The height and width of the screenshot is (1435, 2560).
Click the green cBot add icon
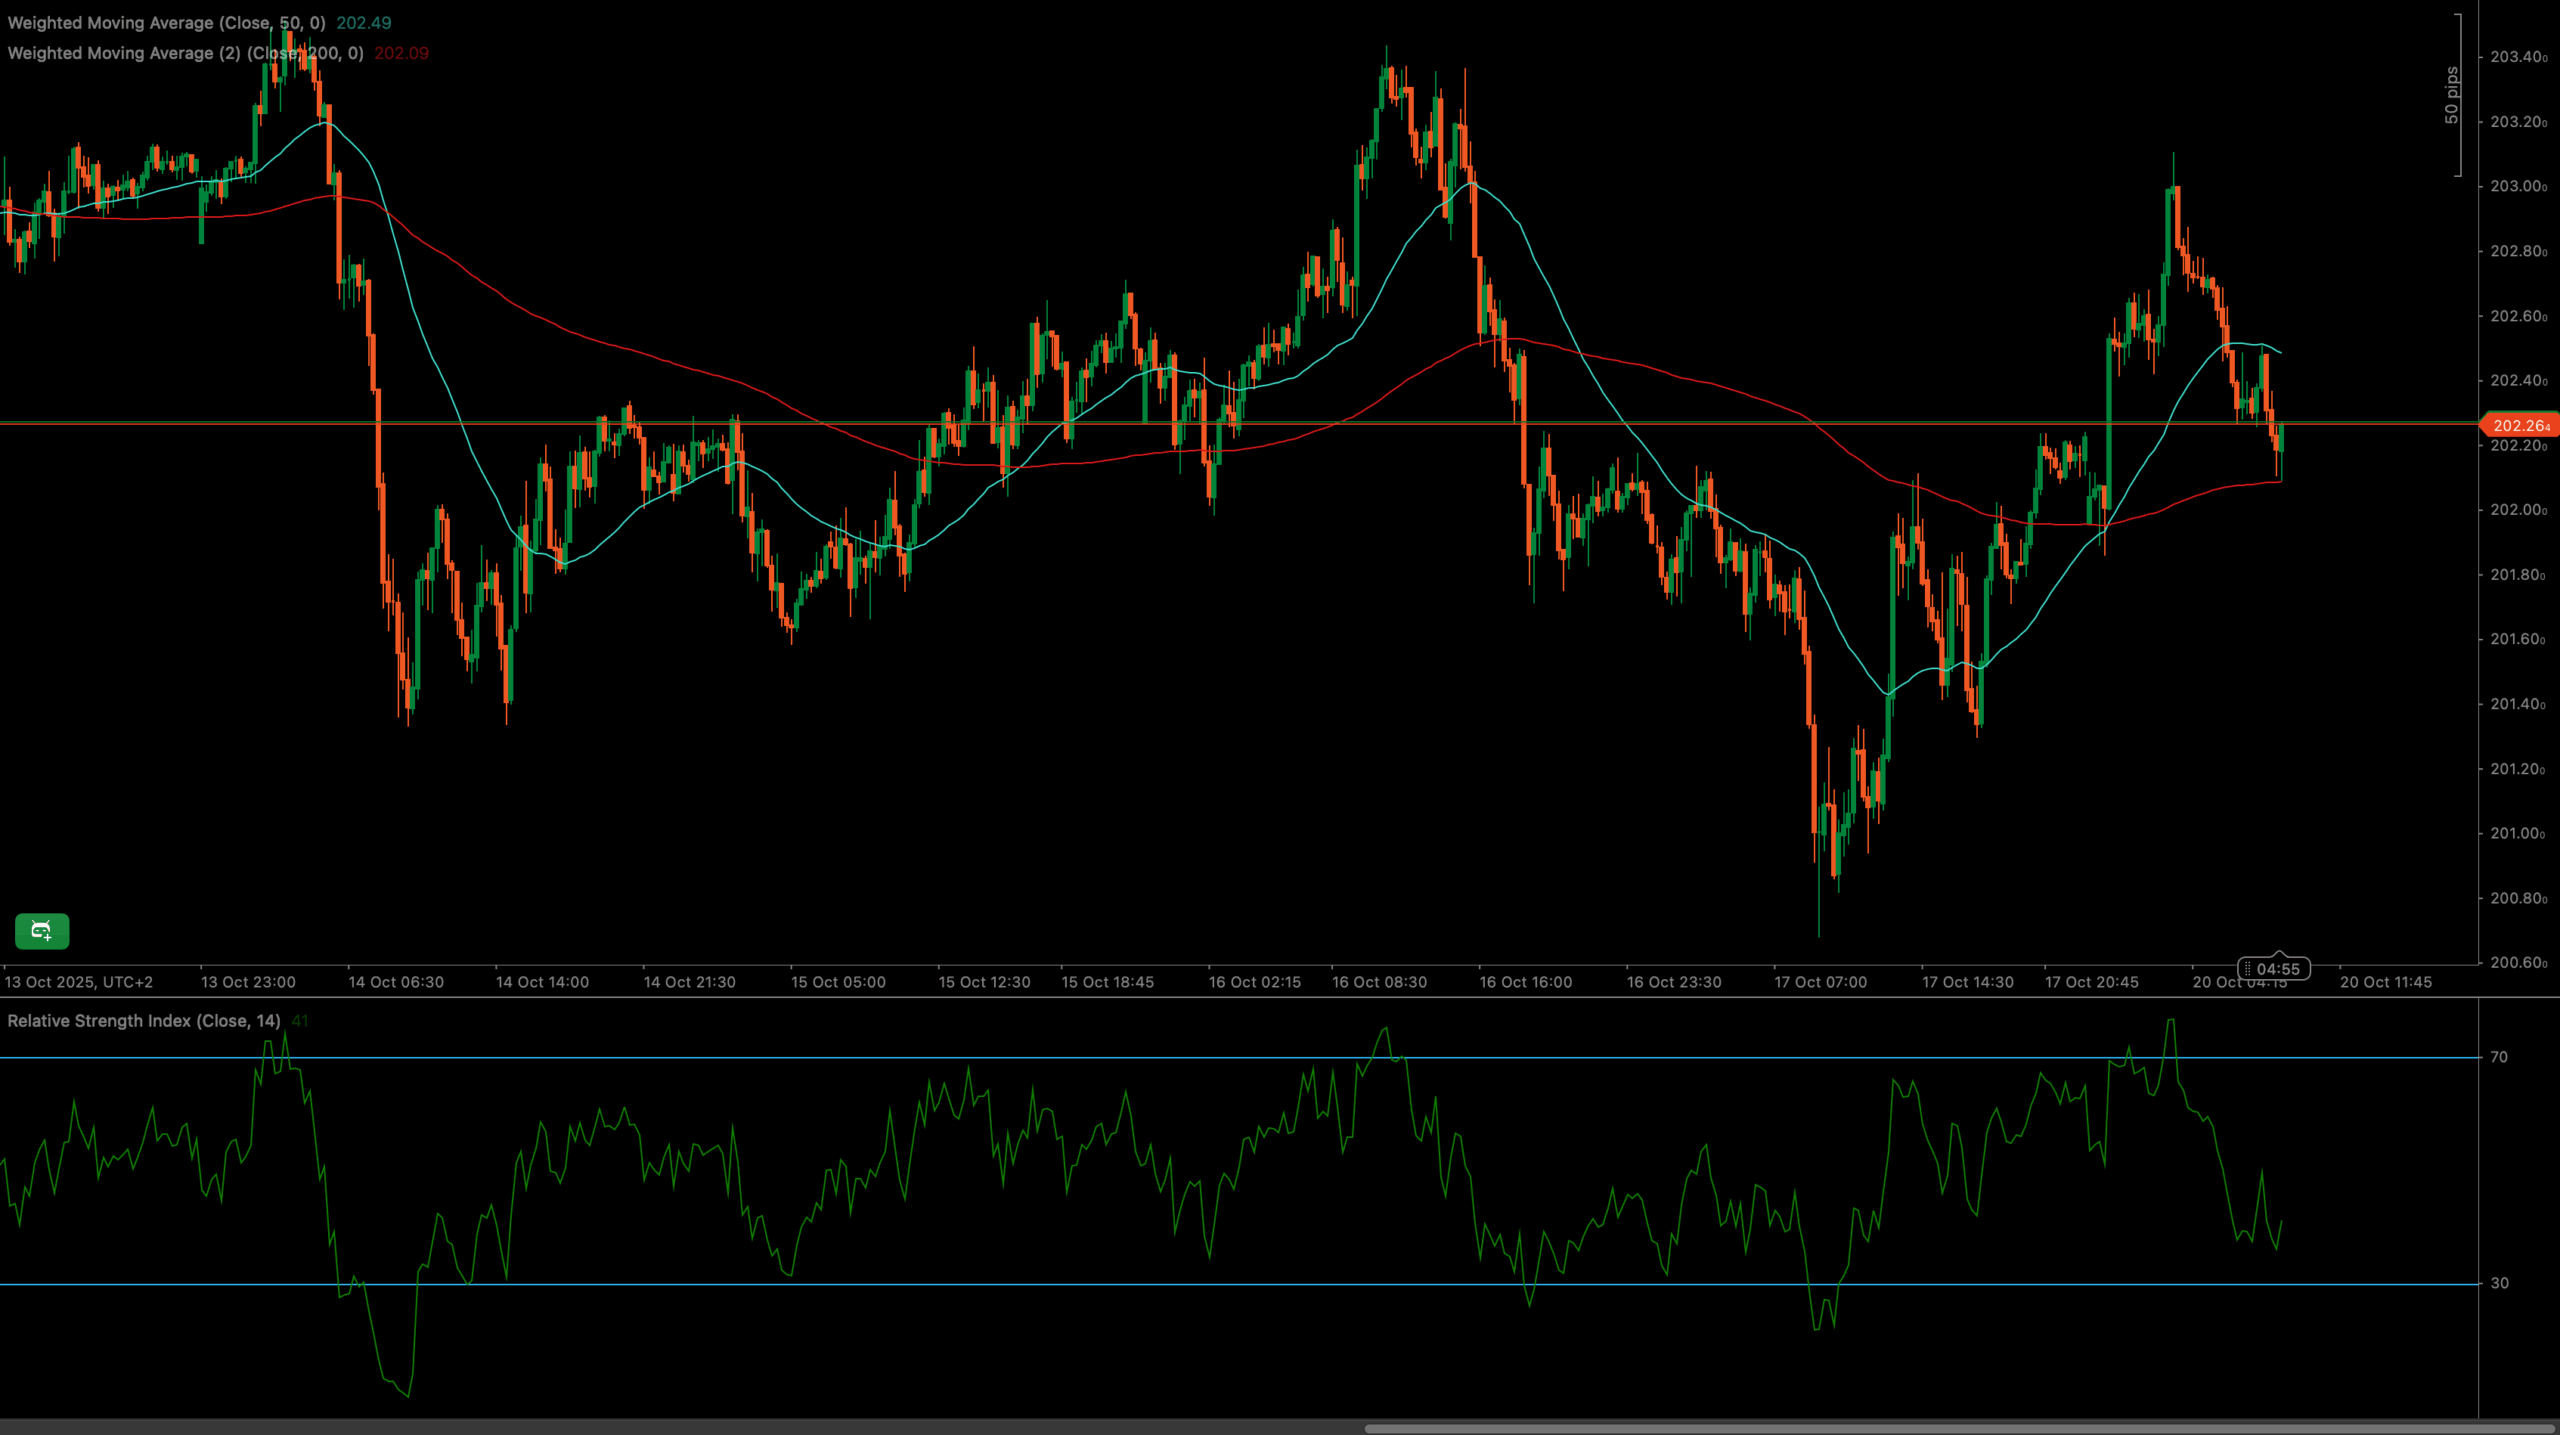point(41,931)
